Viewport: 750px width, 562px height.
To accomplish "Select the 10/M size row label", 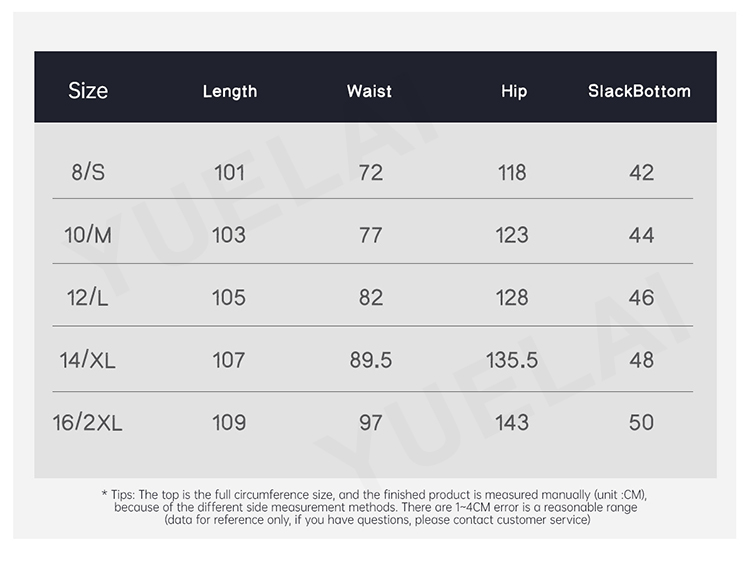I will [88, 235].
